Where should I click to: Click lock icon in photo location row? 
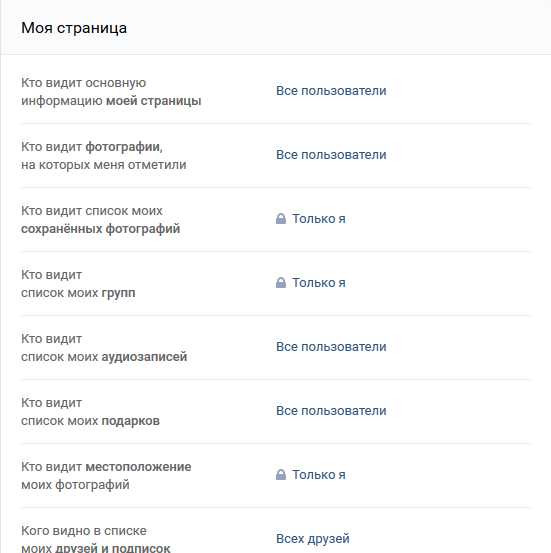(x=281, y=475)
